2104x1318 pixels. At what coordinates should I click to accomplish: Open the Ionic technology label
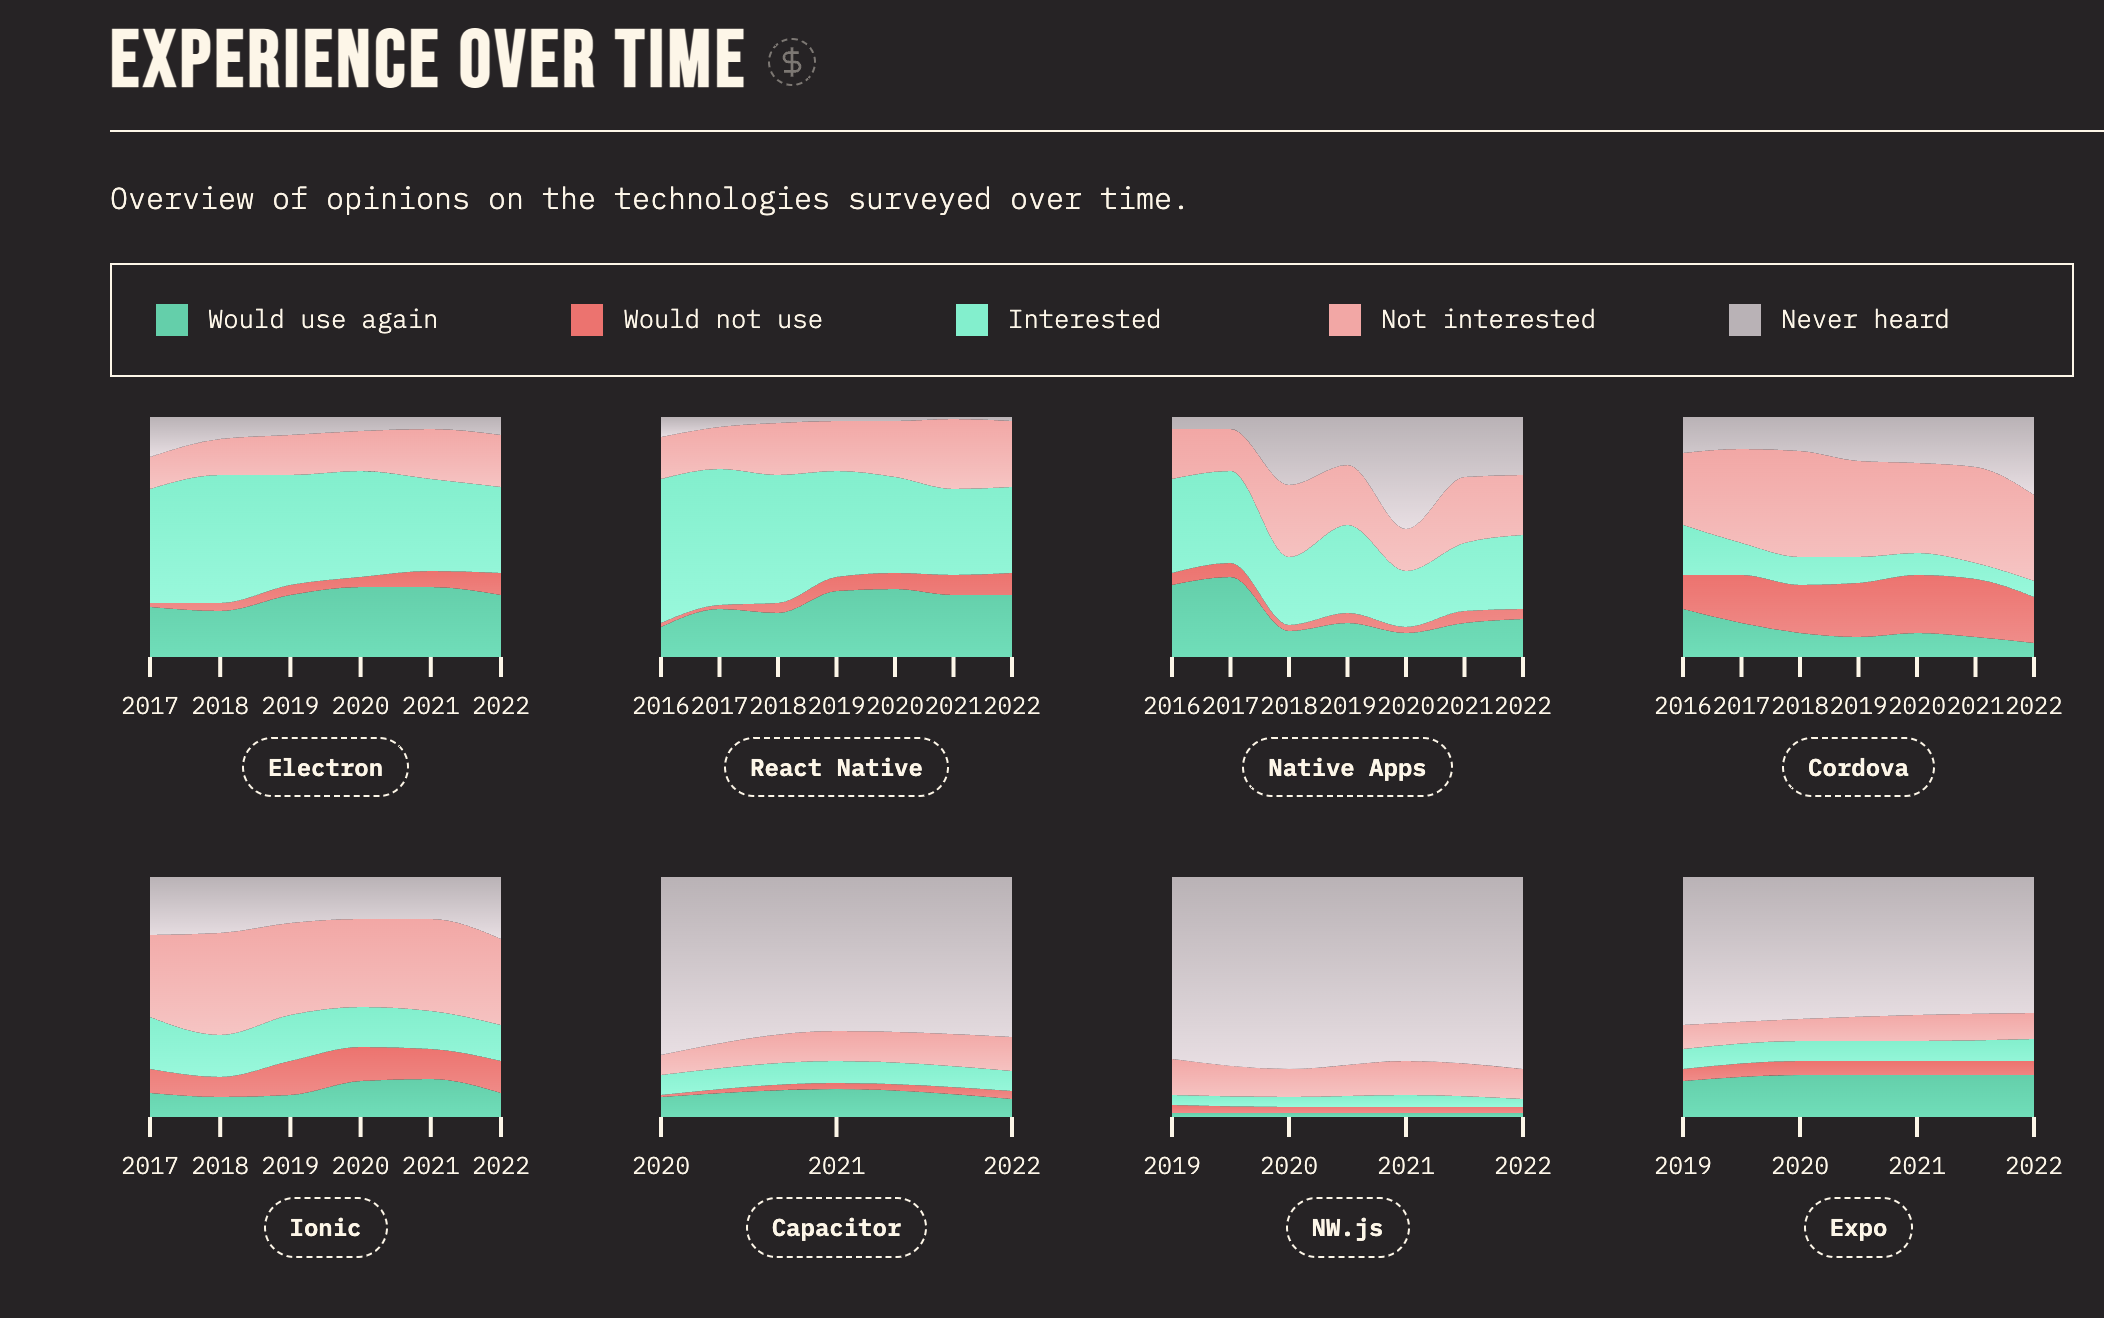325,1227
